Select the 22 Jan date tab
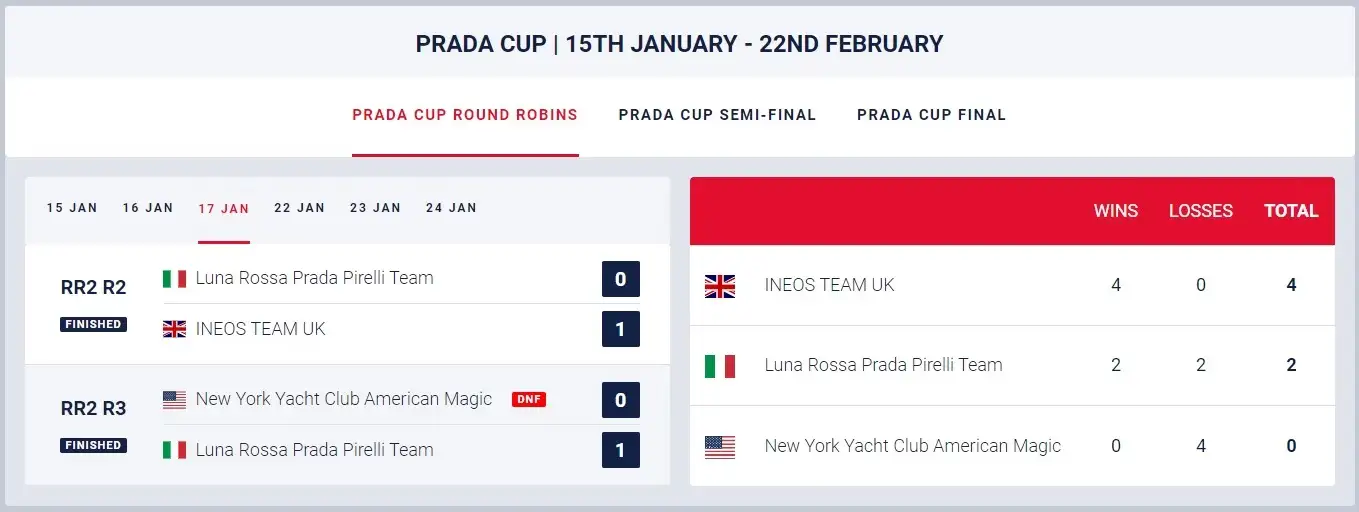 click(x=299, y=208)
